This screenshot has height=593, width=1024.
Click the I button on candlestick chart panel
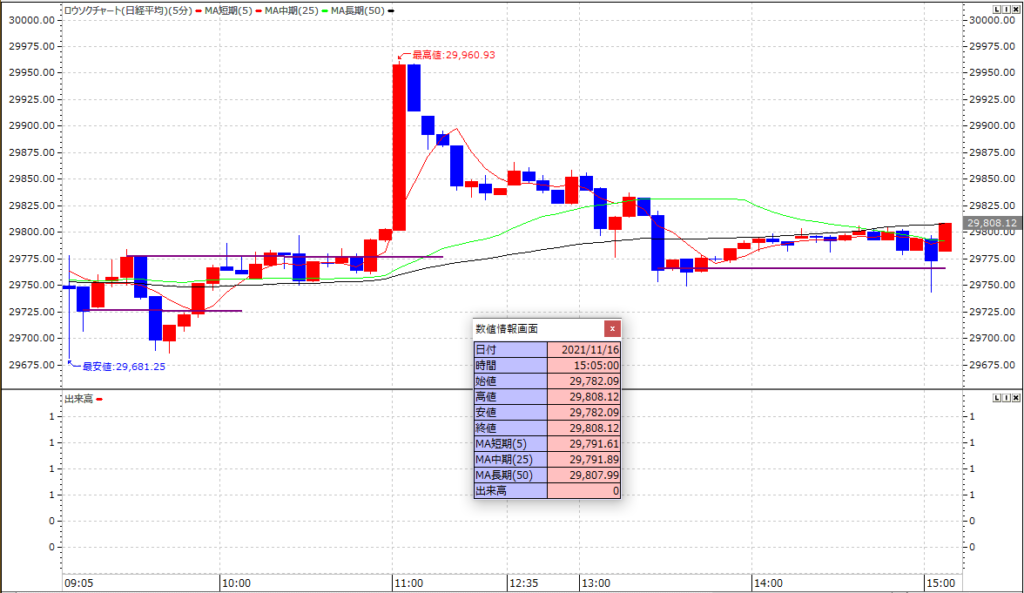[1005, 8]
